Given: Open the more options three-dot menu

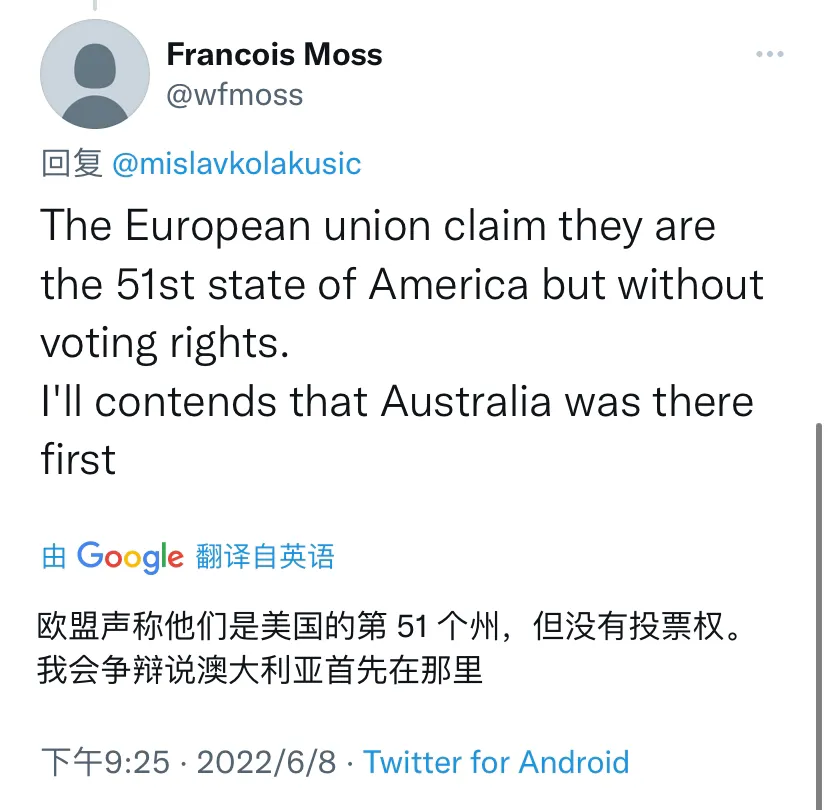Looking at the screenshot, I should click(x=769, y=54).
